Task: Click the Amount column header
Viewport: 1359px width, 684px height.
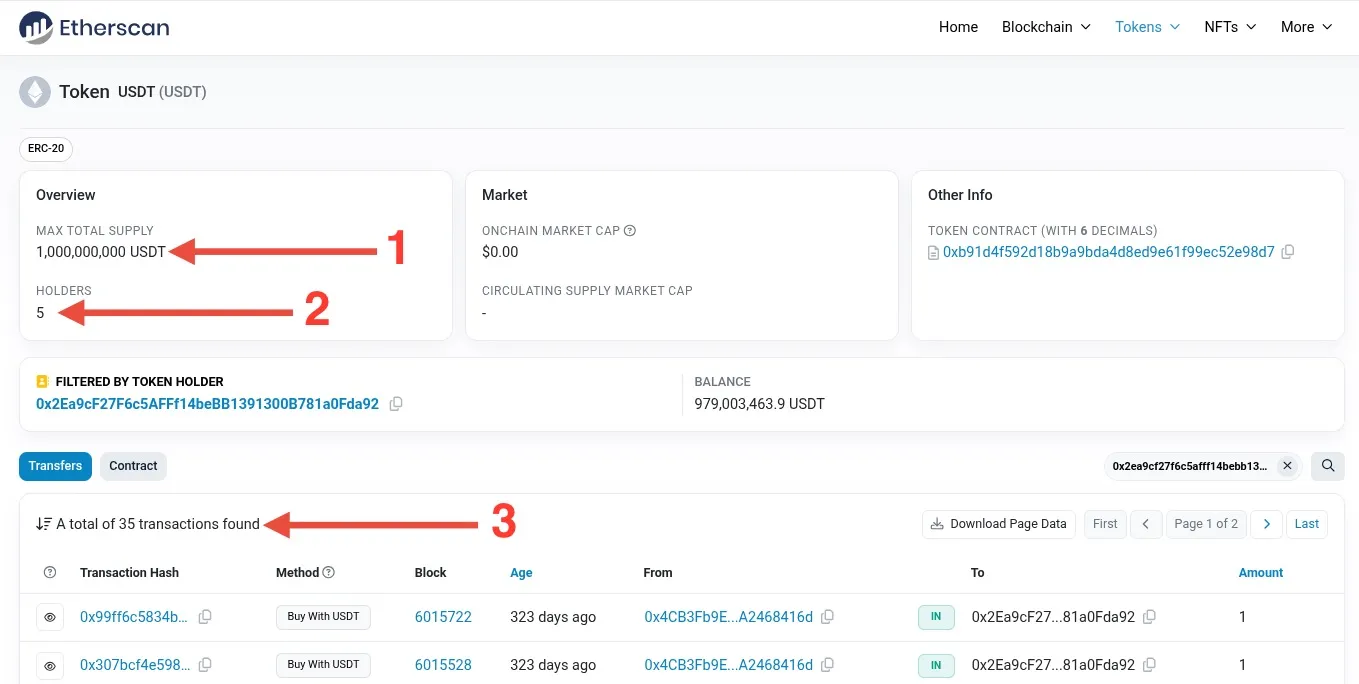Action: click(1260, 573)
